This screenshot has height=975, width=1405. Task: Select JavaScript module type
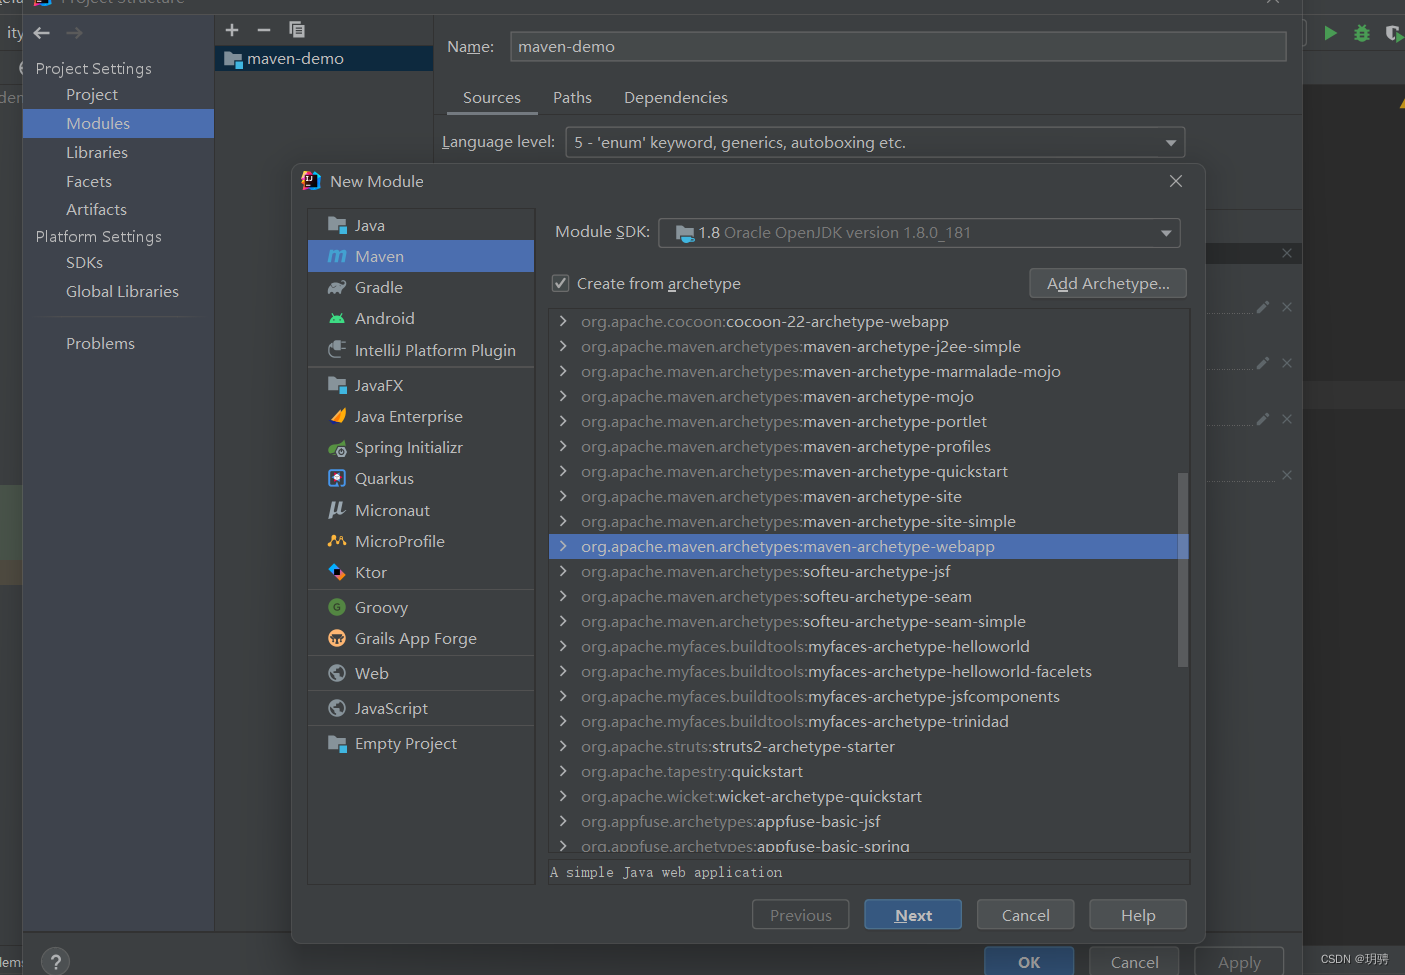point(421,708)
